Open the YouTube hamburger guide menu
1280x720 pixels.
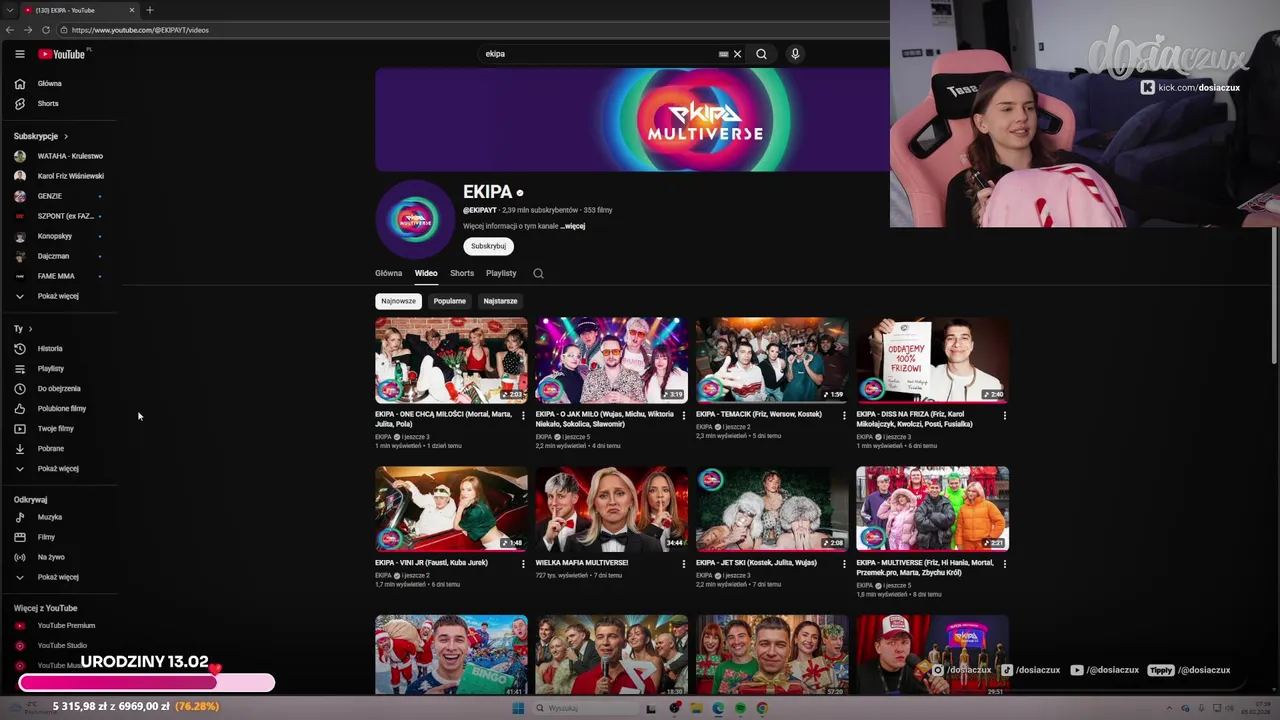point(19,54)
